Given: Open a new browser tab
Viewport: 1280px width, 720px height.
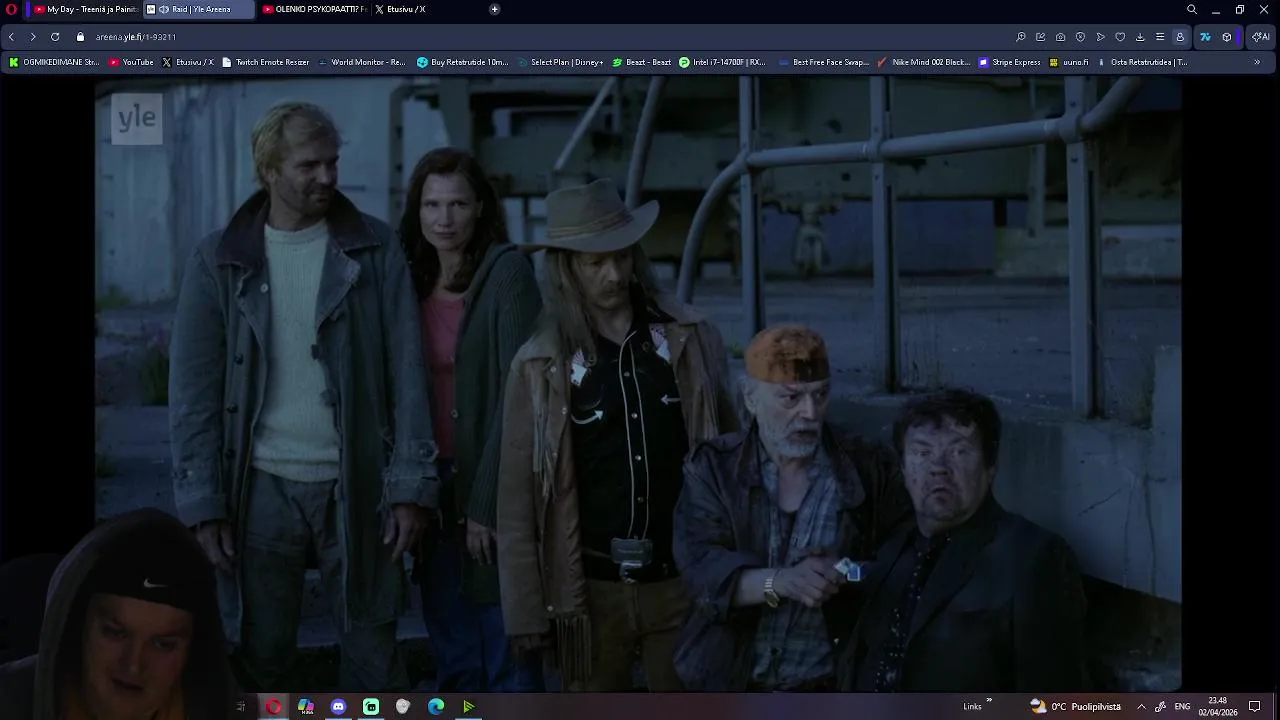Looking at the screenshot, I should click(494, 10).
